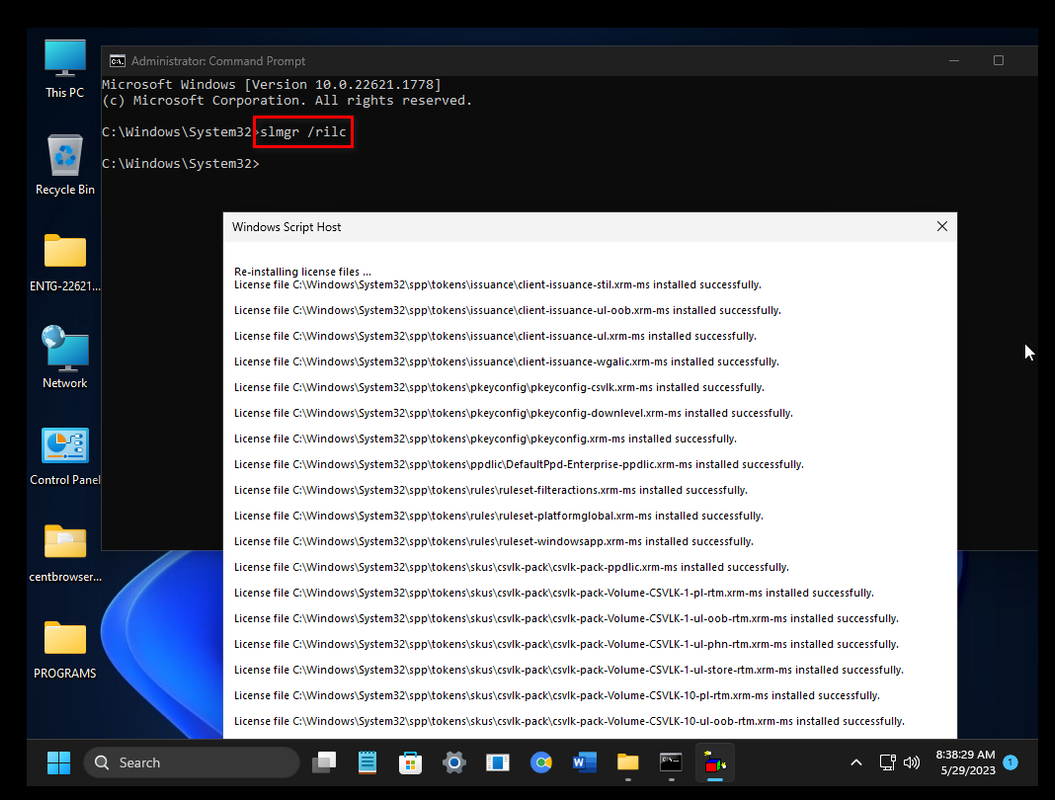Viewport: 1055px width, 800px height.
Task: Click Administrator: Command Prompt title text
Action: [218, 61]
